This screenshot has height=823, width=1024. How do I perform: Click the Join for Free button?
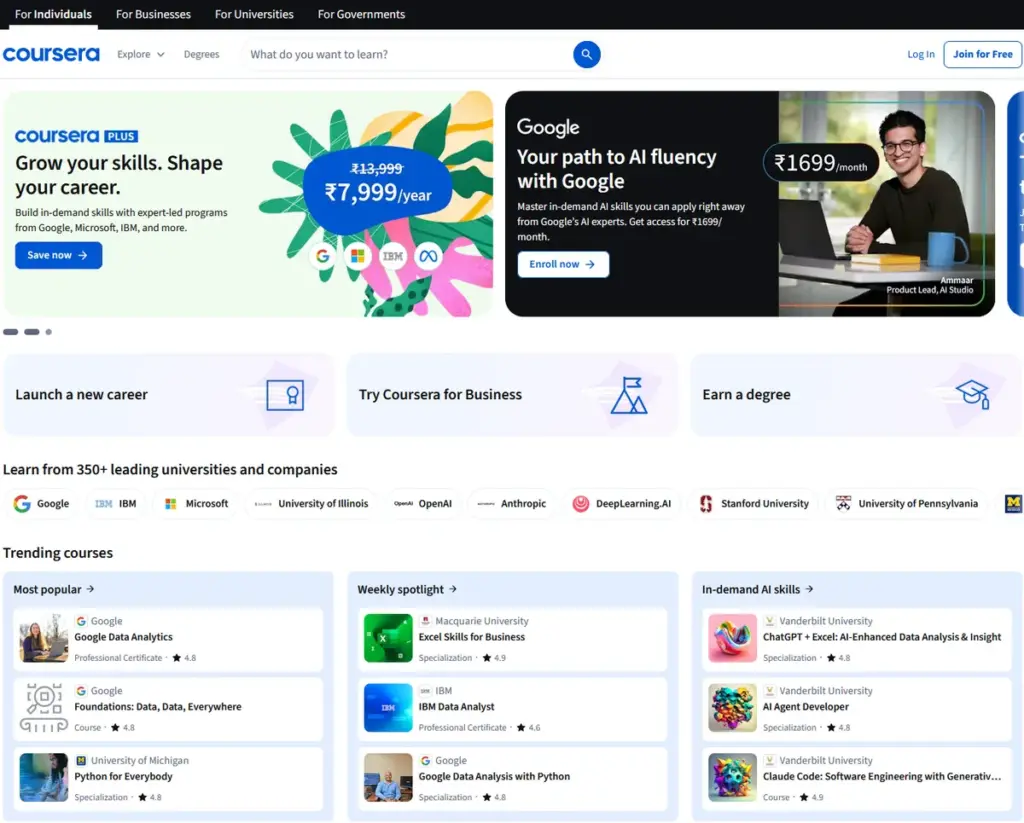coord(982,54)
